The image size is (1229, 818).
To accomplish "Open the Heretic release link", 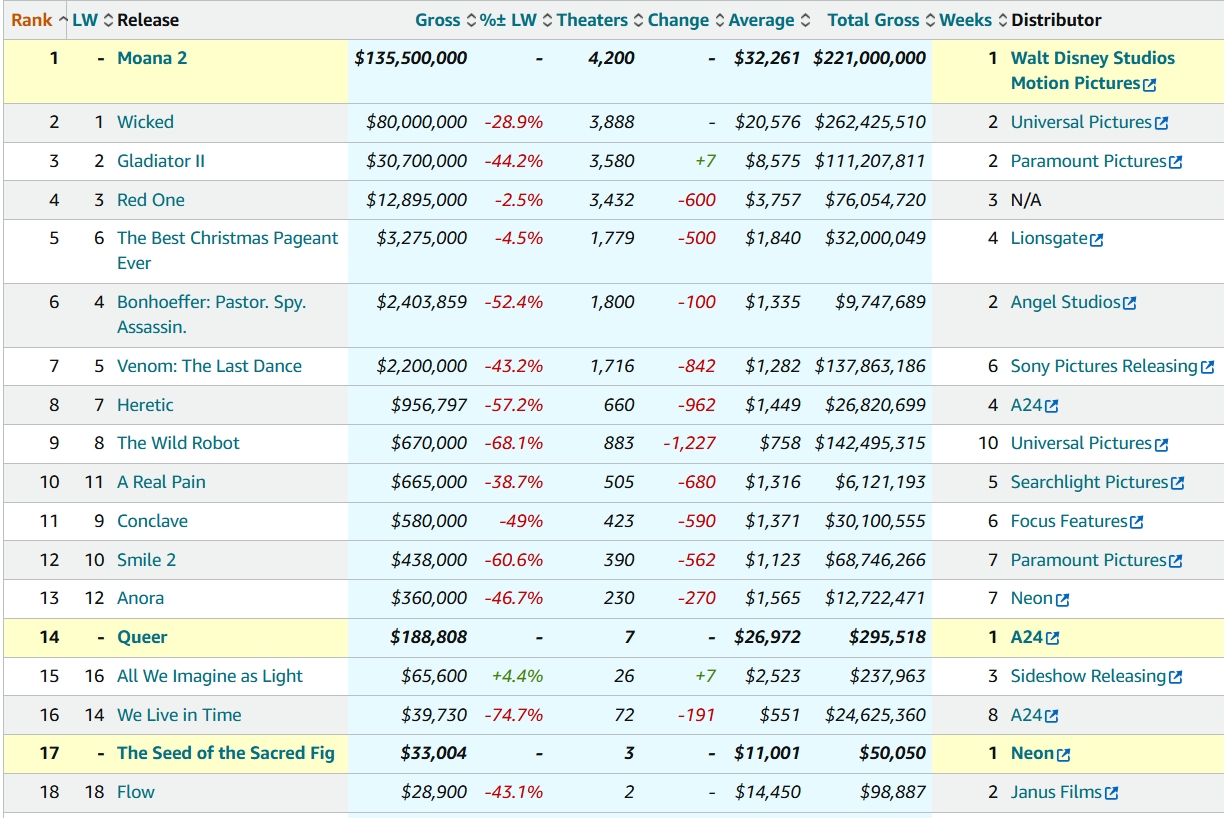I will tap(145, 405).
